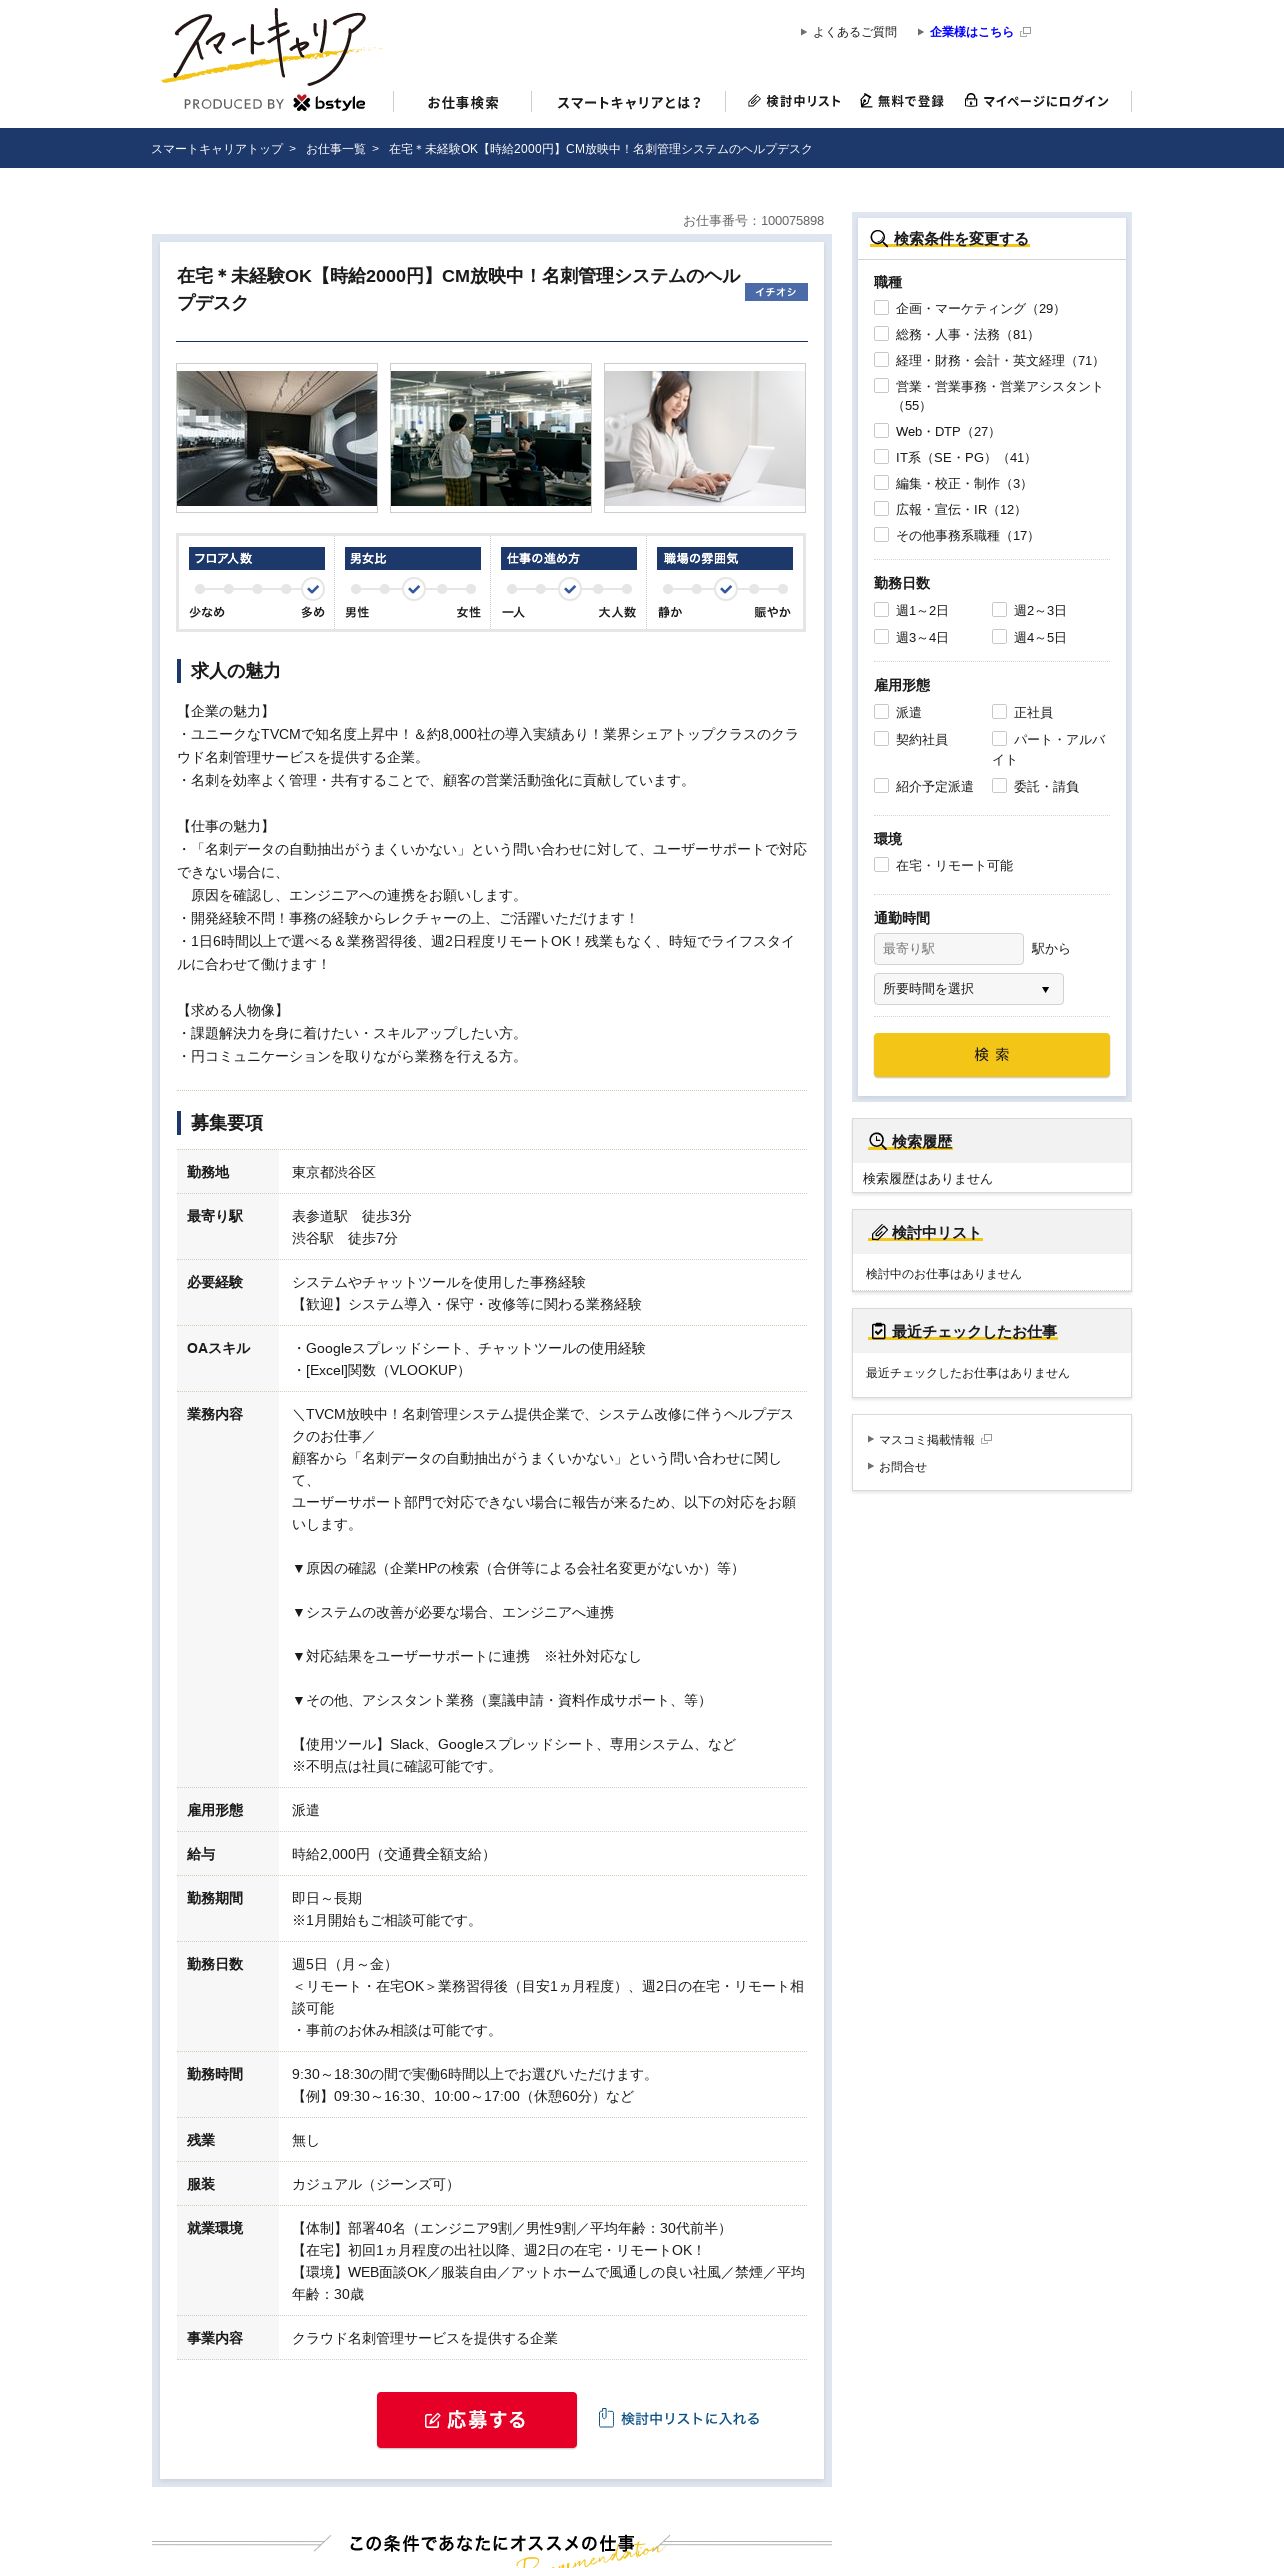
Task: Tick the パート・アルバイト checkbox
Action: coord(999,739)
